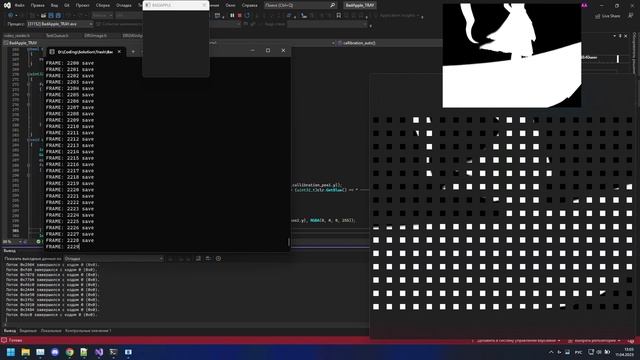Open File Explorer from the taskbar

tap(25, 352)
